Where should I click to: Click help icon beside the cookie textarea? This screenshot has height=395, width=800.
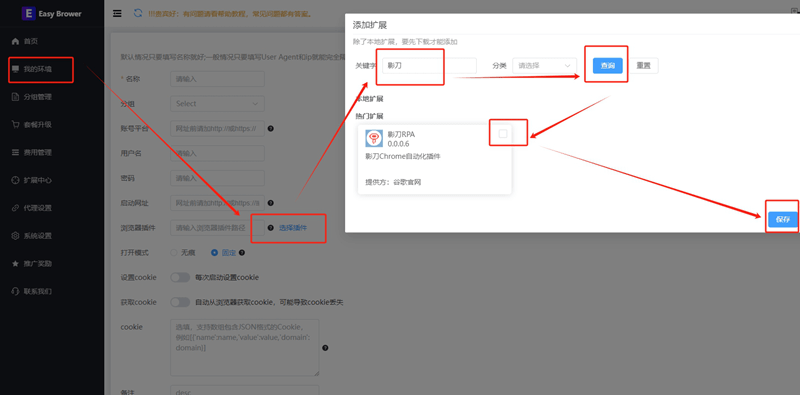click(x=326, y=348)
